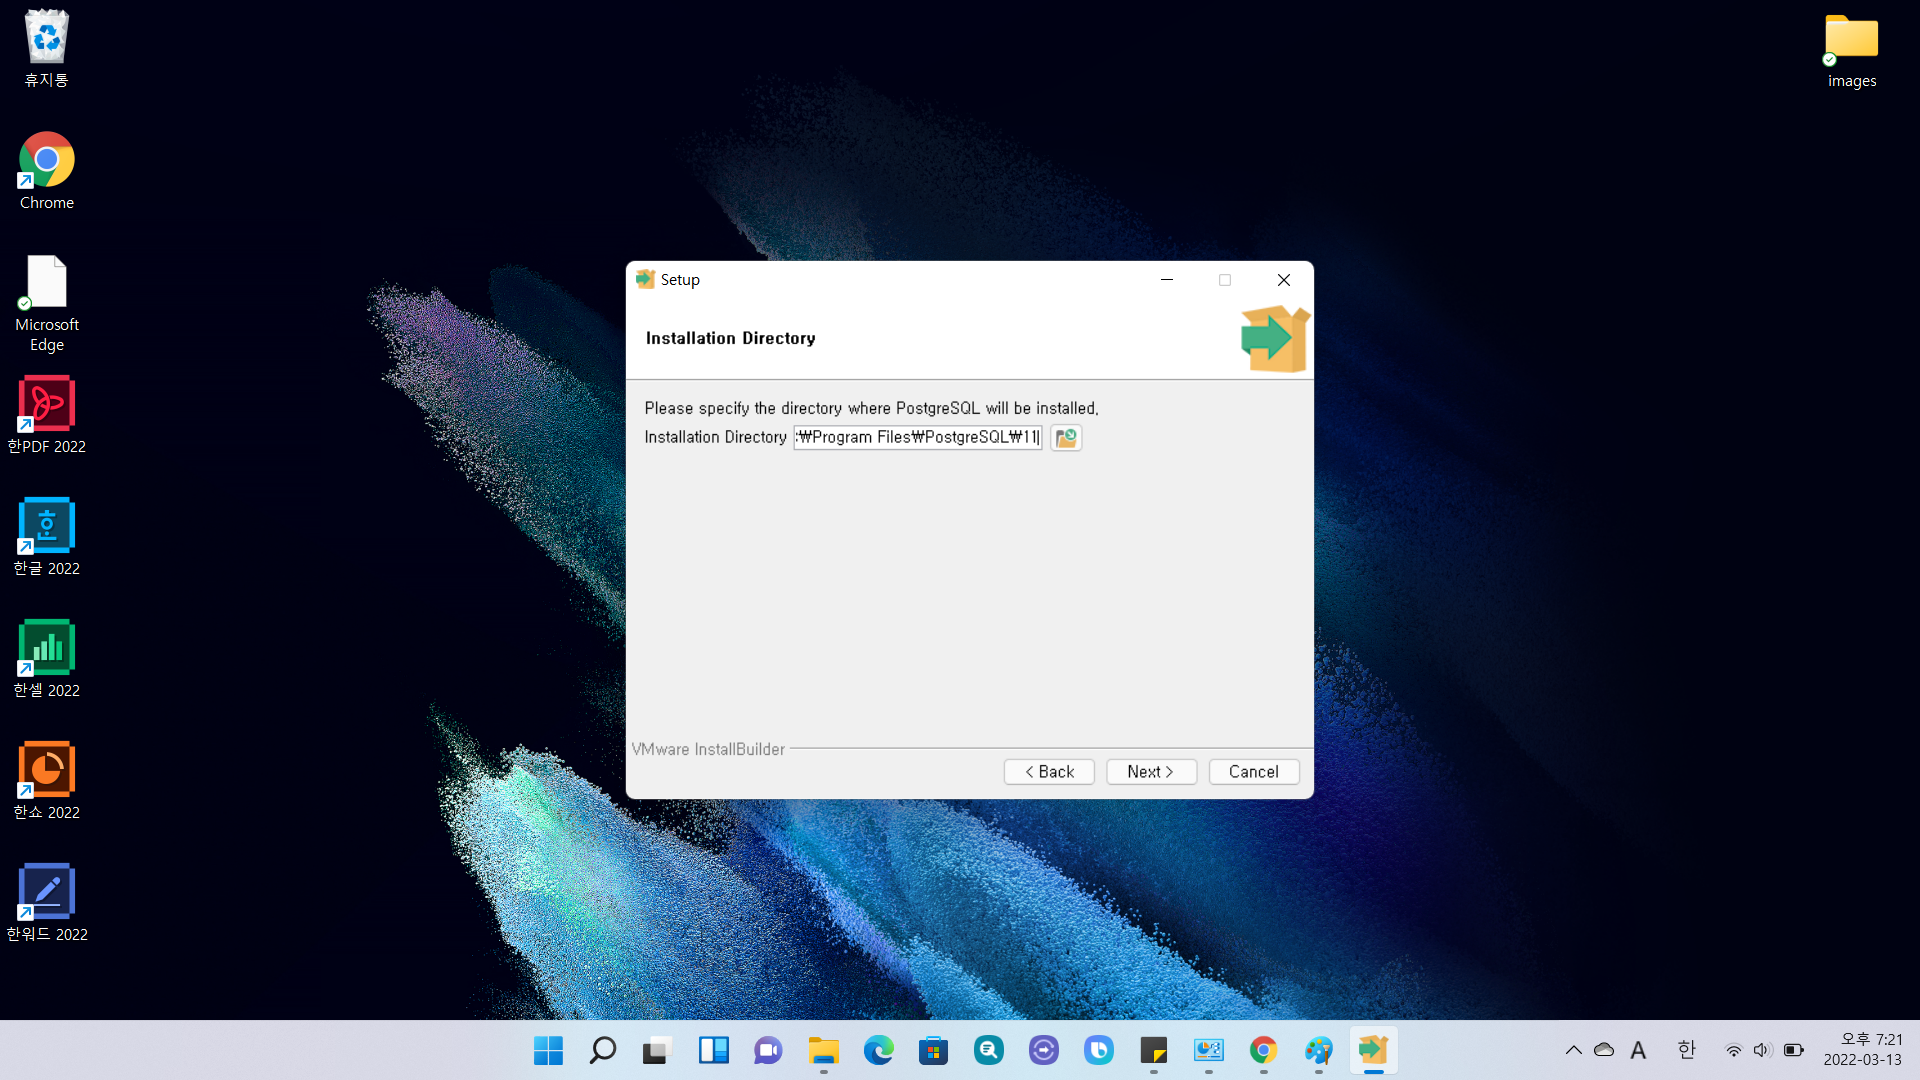This screenshot has height=1080, width=1920.
Task: Open taskbar search magnifier
Action: 603,1051
